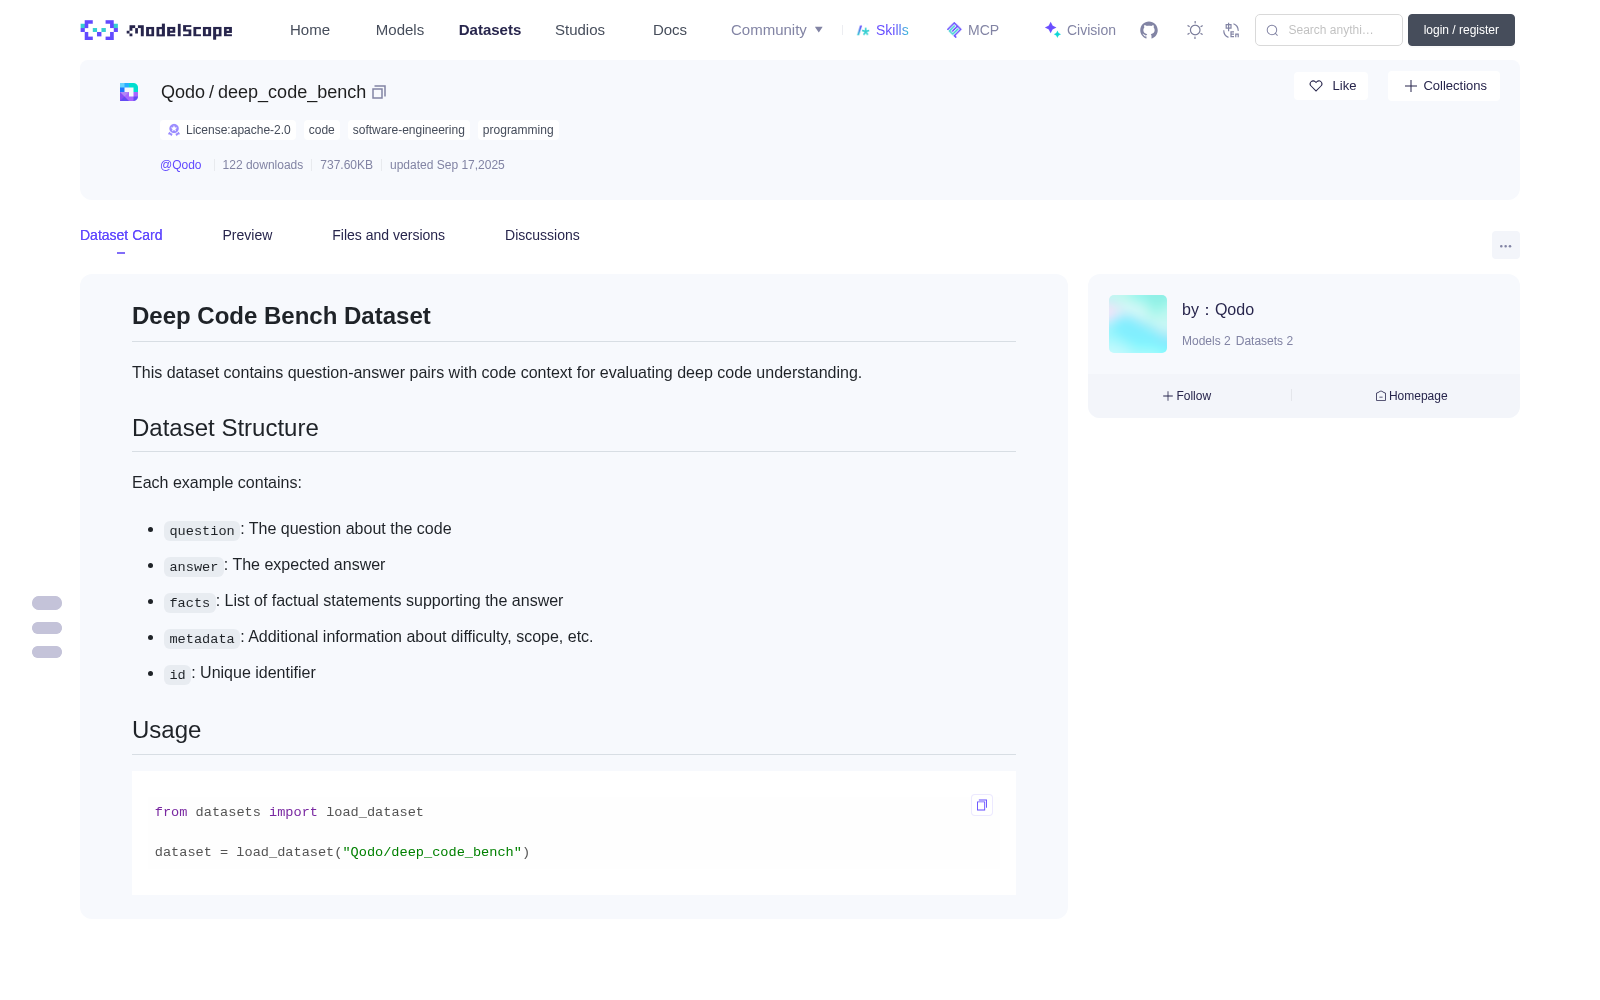Screen dimensions: 1600x1000
Task: Click the Qodo dataset avatar icon
Action: [129, 92]
